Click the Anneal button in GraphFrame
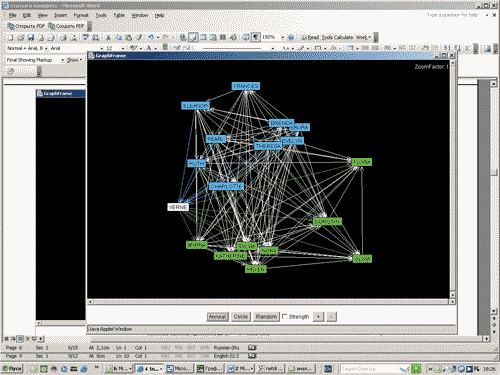Screen dimensions: 500x375 217,317
